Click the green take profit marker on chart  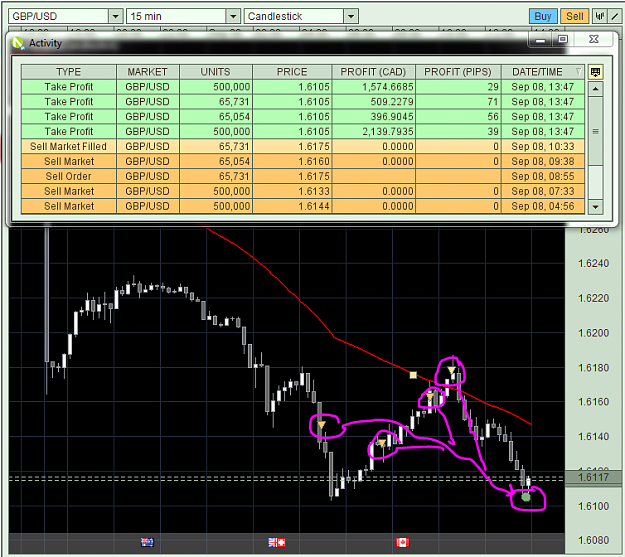click(526, 497)
